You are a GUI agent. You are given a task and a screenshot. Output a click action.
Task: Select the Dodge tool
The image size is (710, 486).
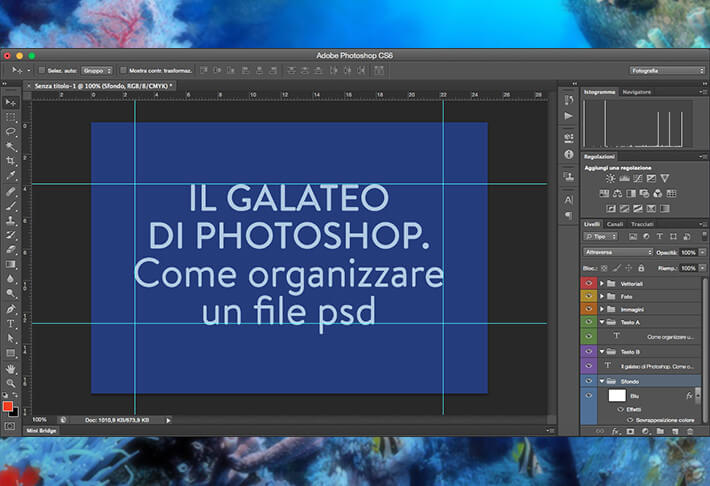click(x=11, y=294)
